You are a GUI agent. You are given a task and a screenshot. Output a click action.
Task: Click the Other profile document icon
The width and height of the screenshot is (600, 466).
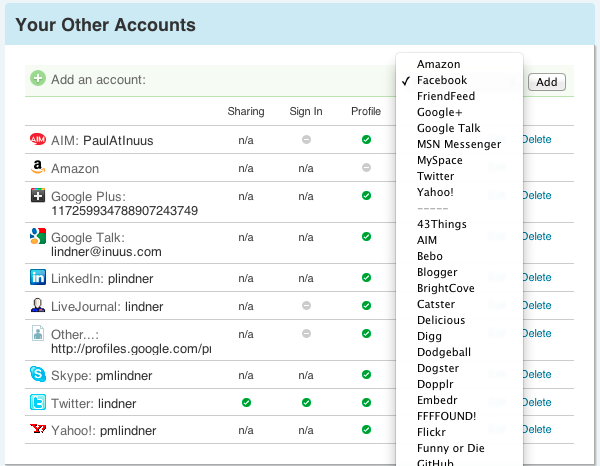(38, 333)
